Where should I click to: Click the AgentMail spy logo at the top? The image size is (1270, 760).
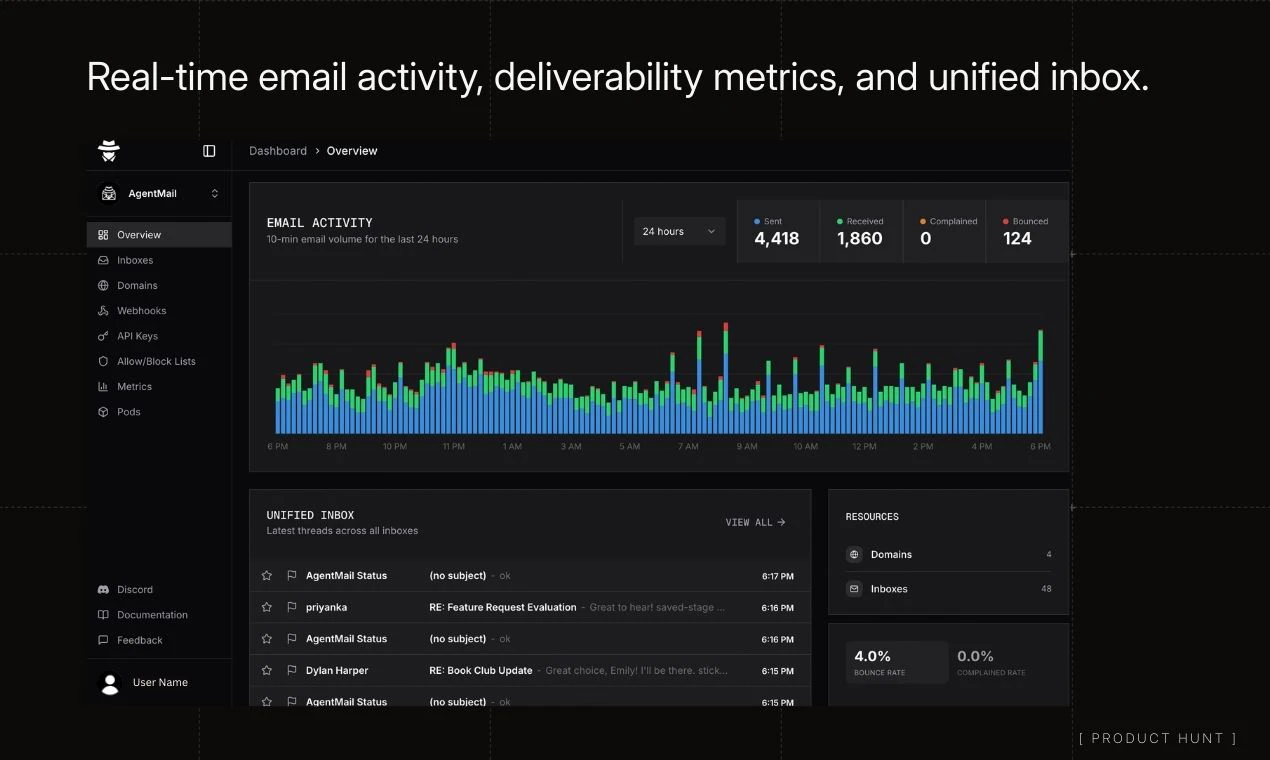pyautogui.click(x=108, y=150)
